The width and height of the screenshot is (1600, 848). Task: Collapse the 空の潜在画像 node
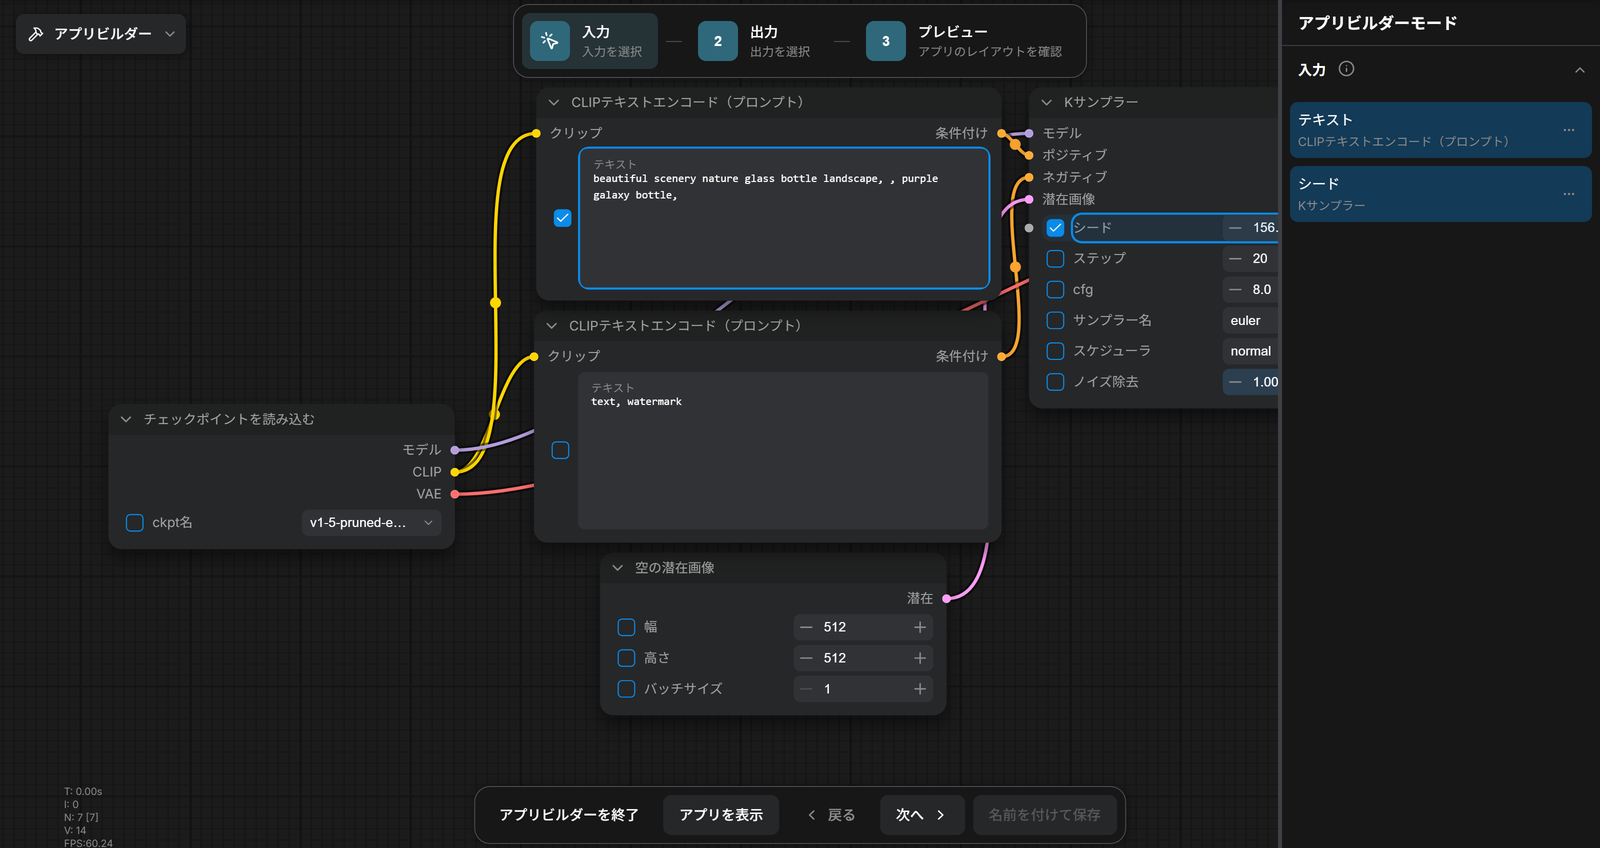point(618,568)
